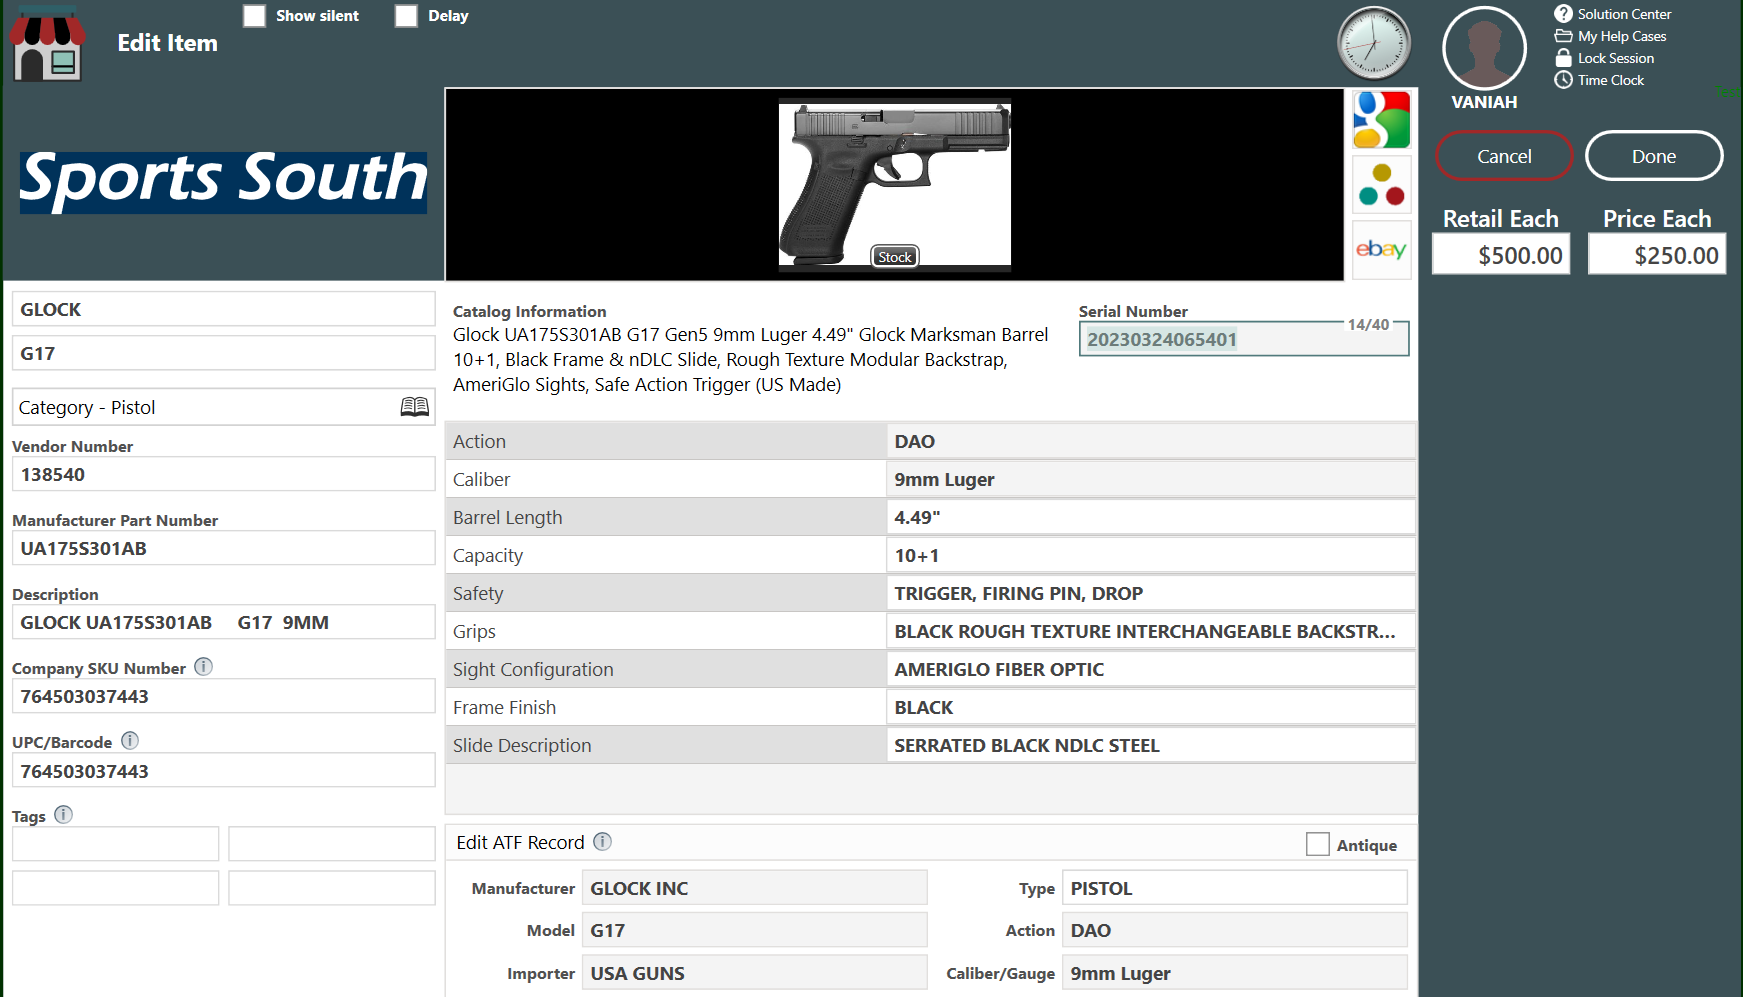Click the store home icon

[47, 44]
